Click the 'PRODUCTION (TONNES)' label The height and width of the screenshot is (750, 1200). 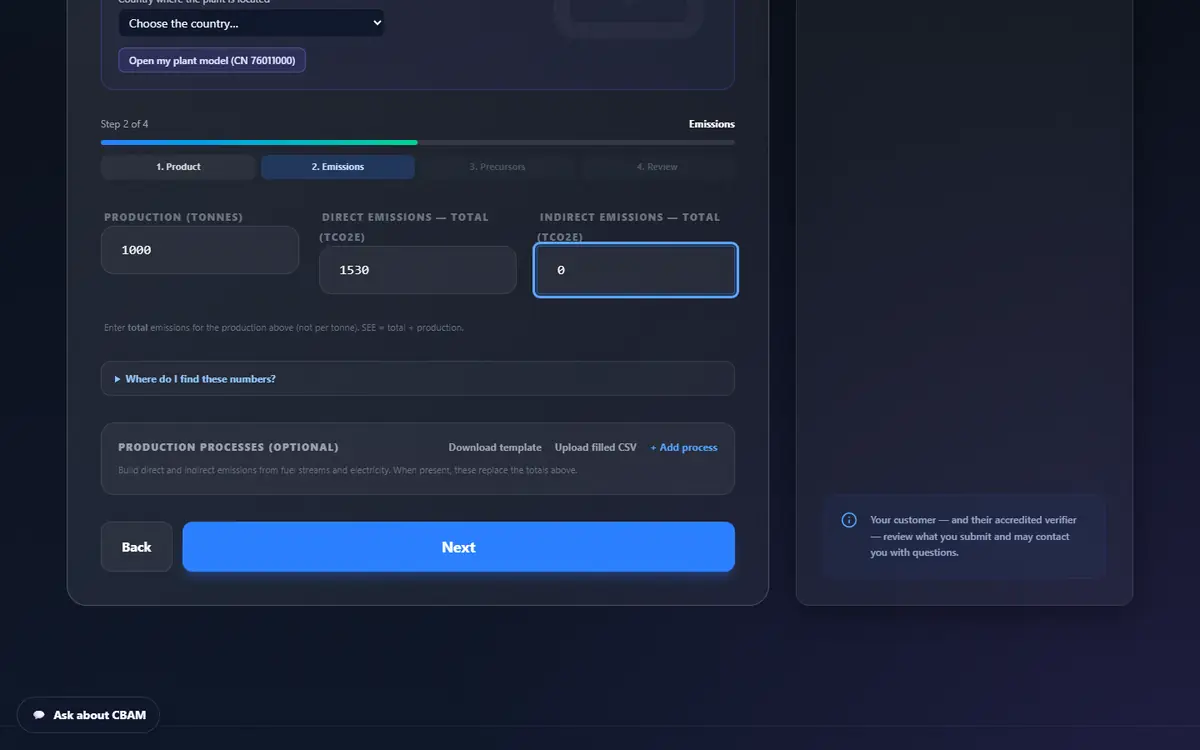tap(174, 217)
